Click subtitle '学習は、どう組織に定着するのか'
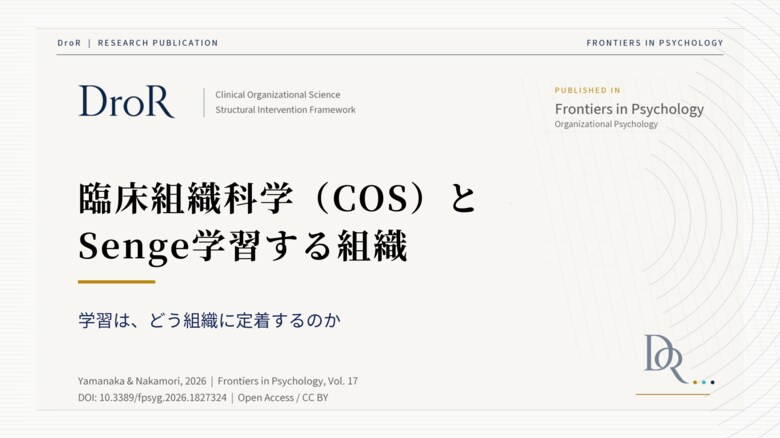The height and width of the screenshot is (438, 780). [209, 320]
